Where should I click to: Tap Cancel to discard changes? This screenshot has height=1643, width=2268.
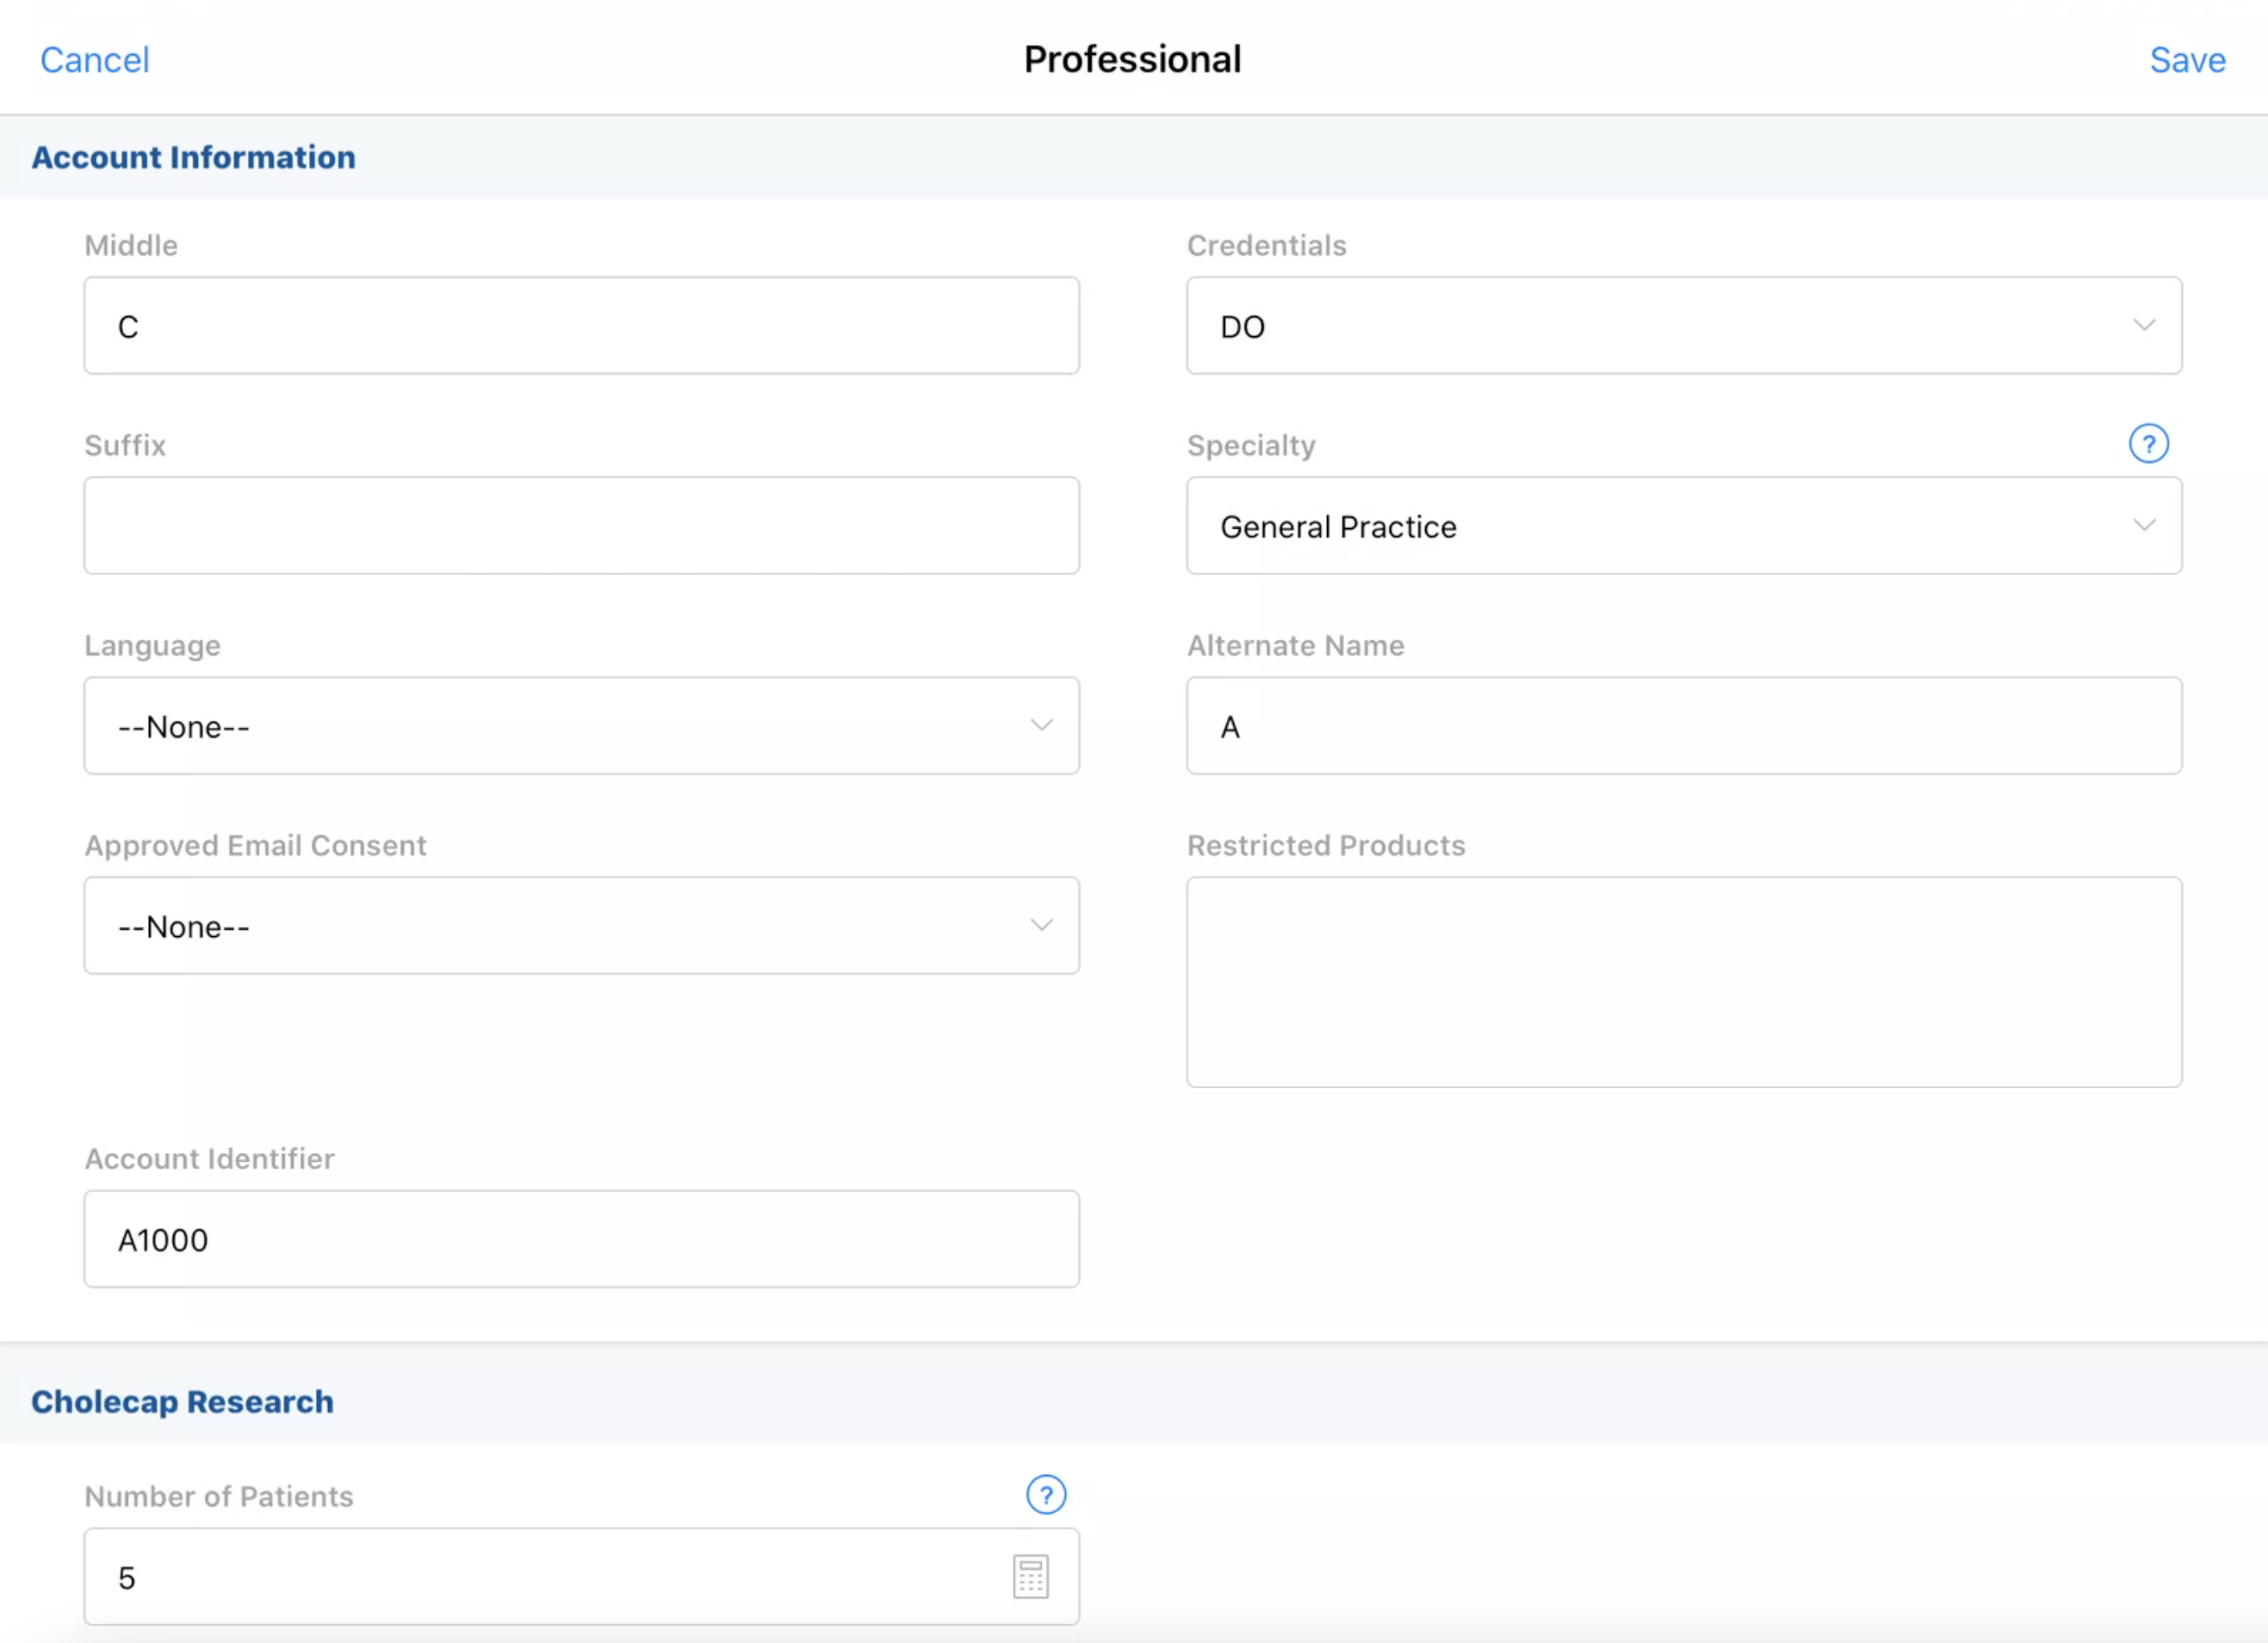[x=95, y=60]
